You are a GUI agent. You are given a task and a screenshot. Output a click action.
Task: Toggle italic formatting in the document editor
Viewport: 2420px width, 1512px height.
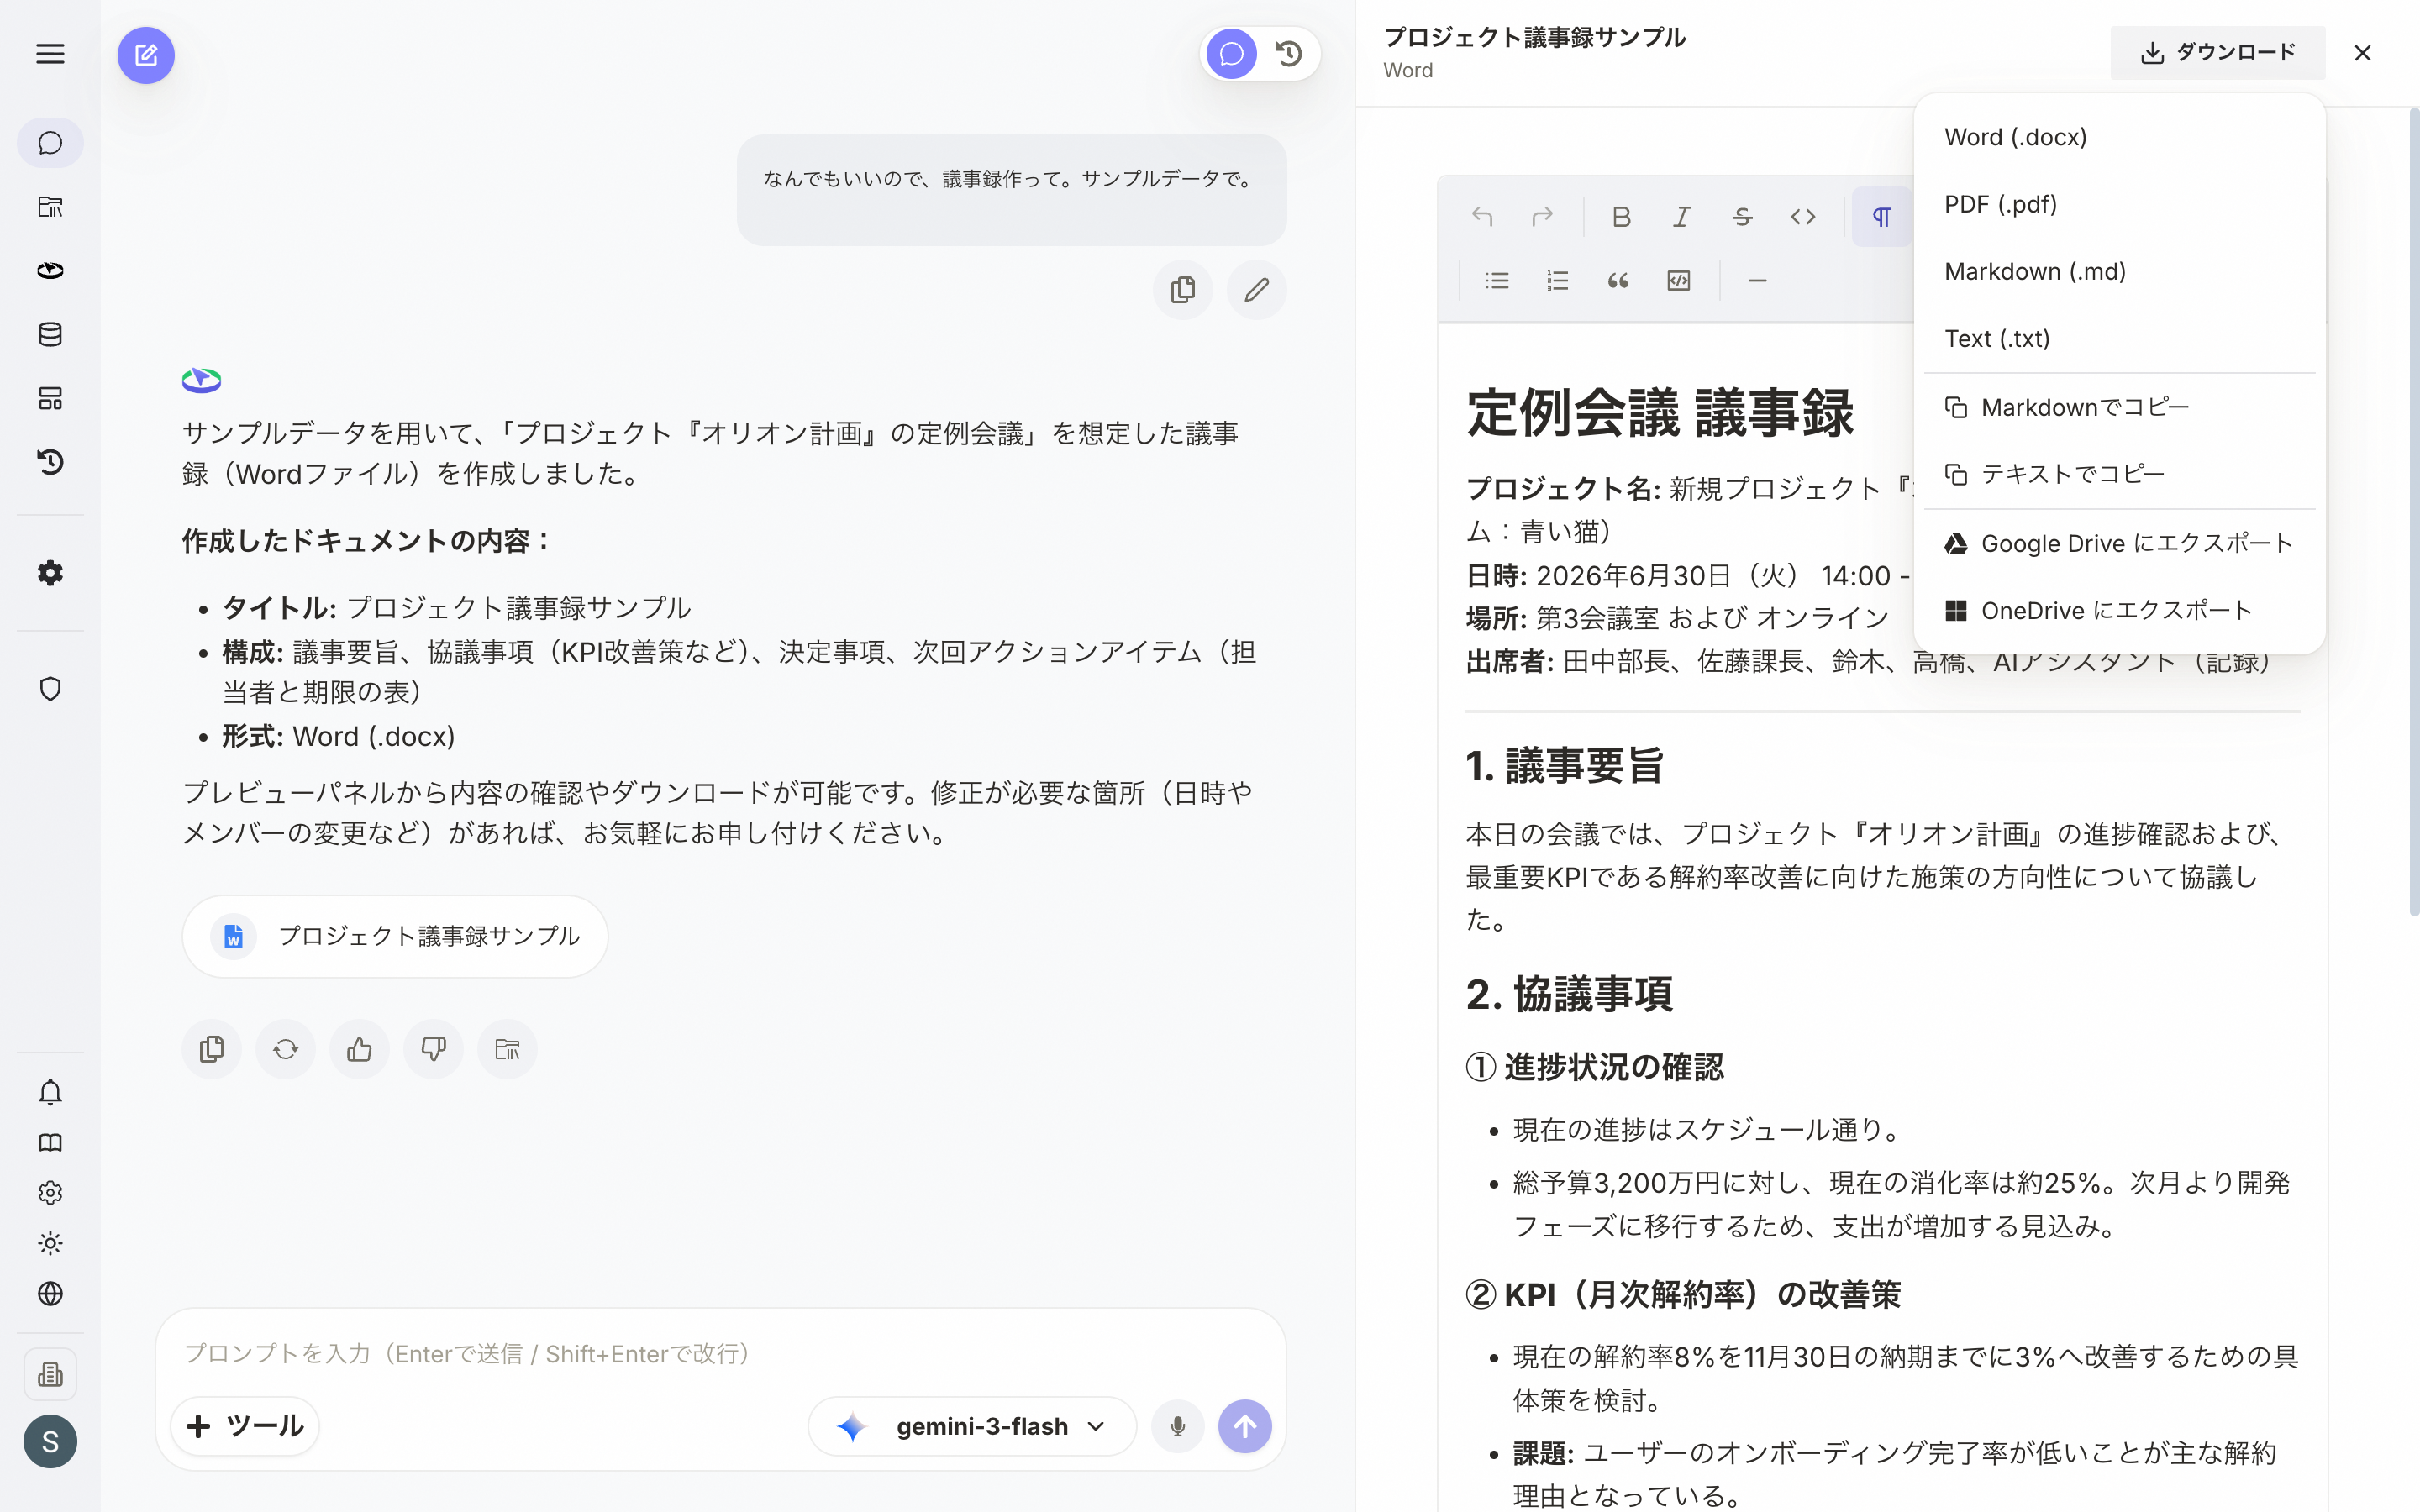tap(1682, 217)
